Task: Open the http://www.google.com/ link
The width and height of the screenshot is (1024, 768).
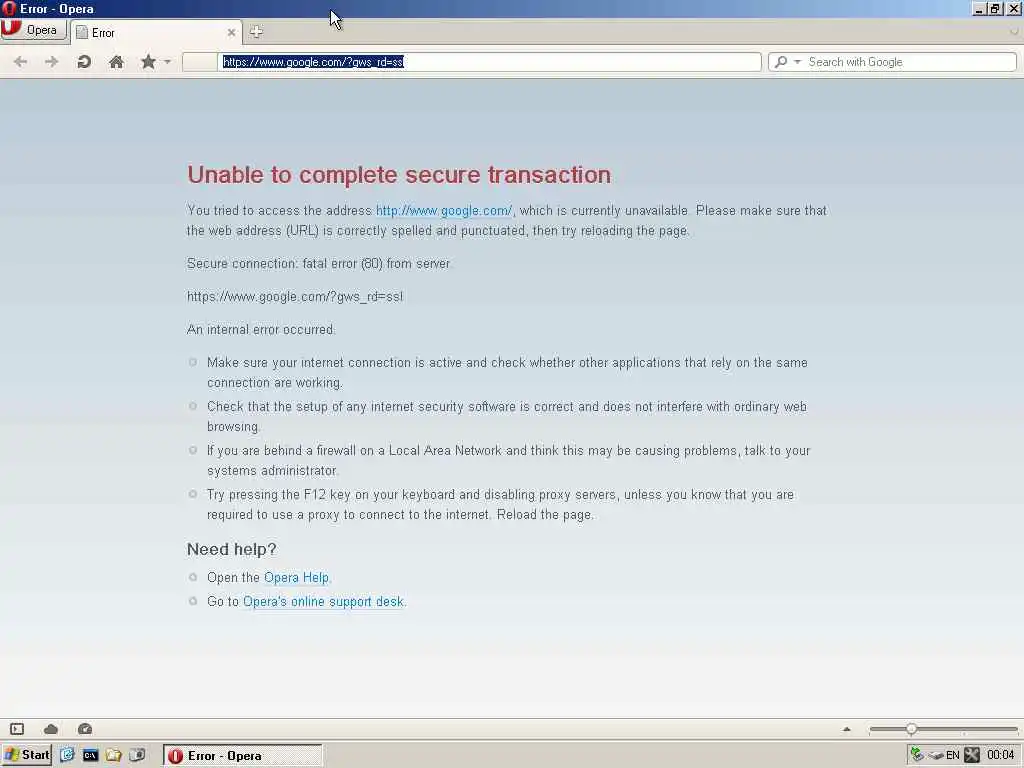Action: click(x=444, y=210)
